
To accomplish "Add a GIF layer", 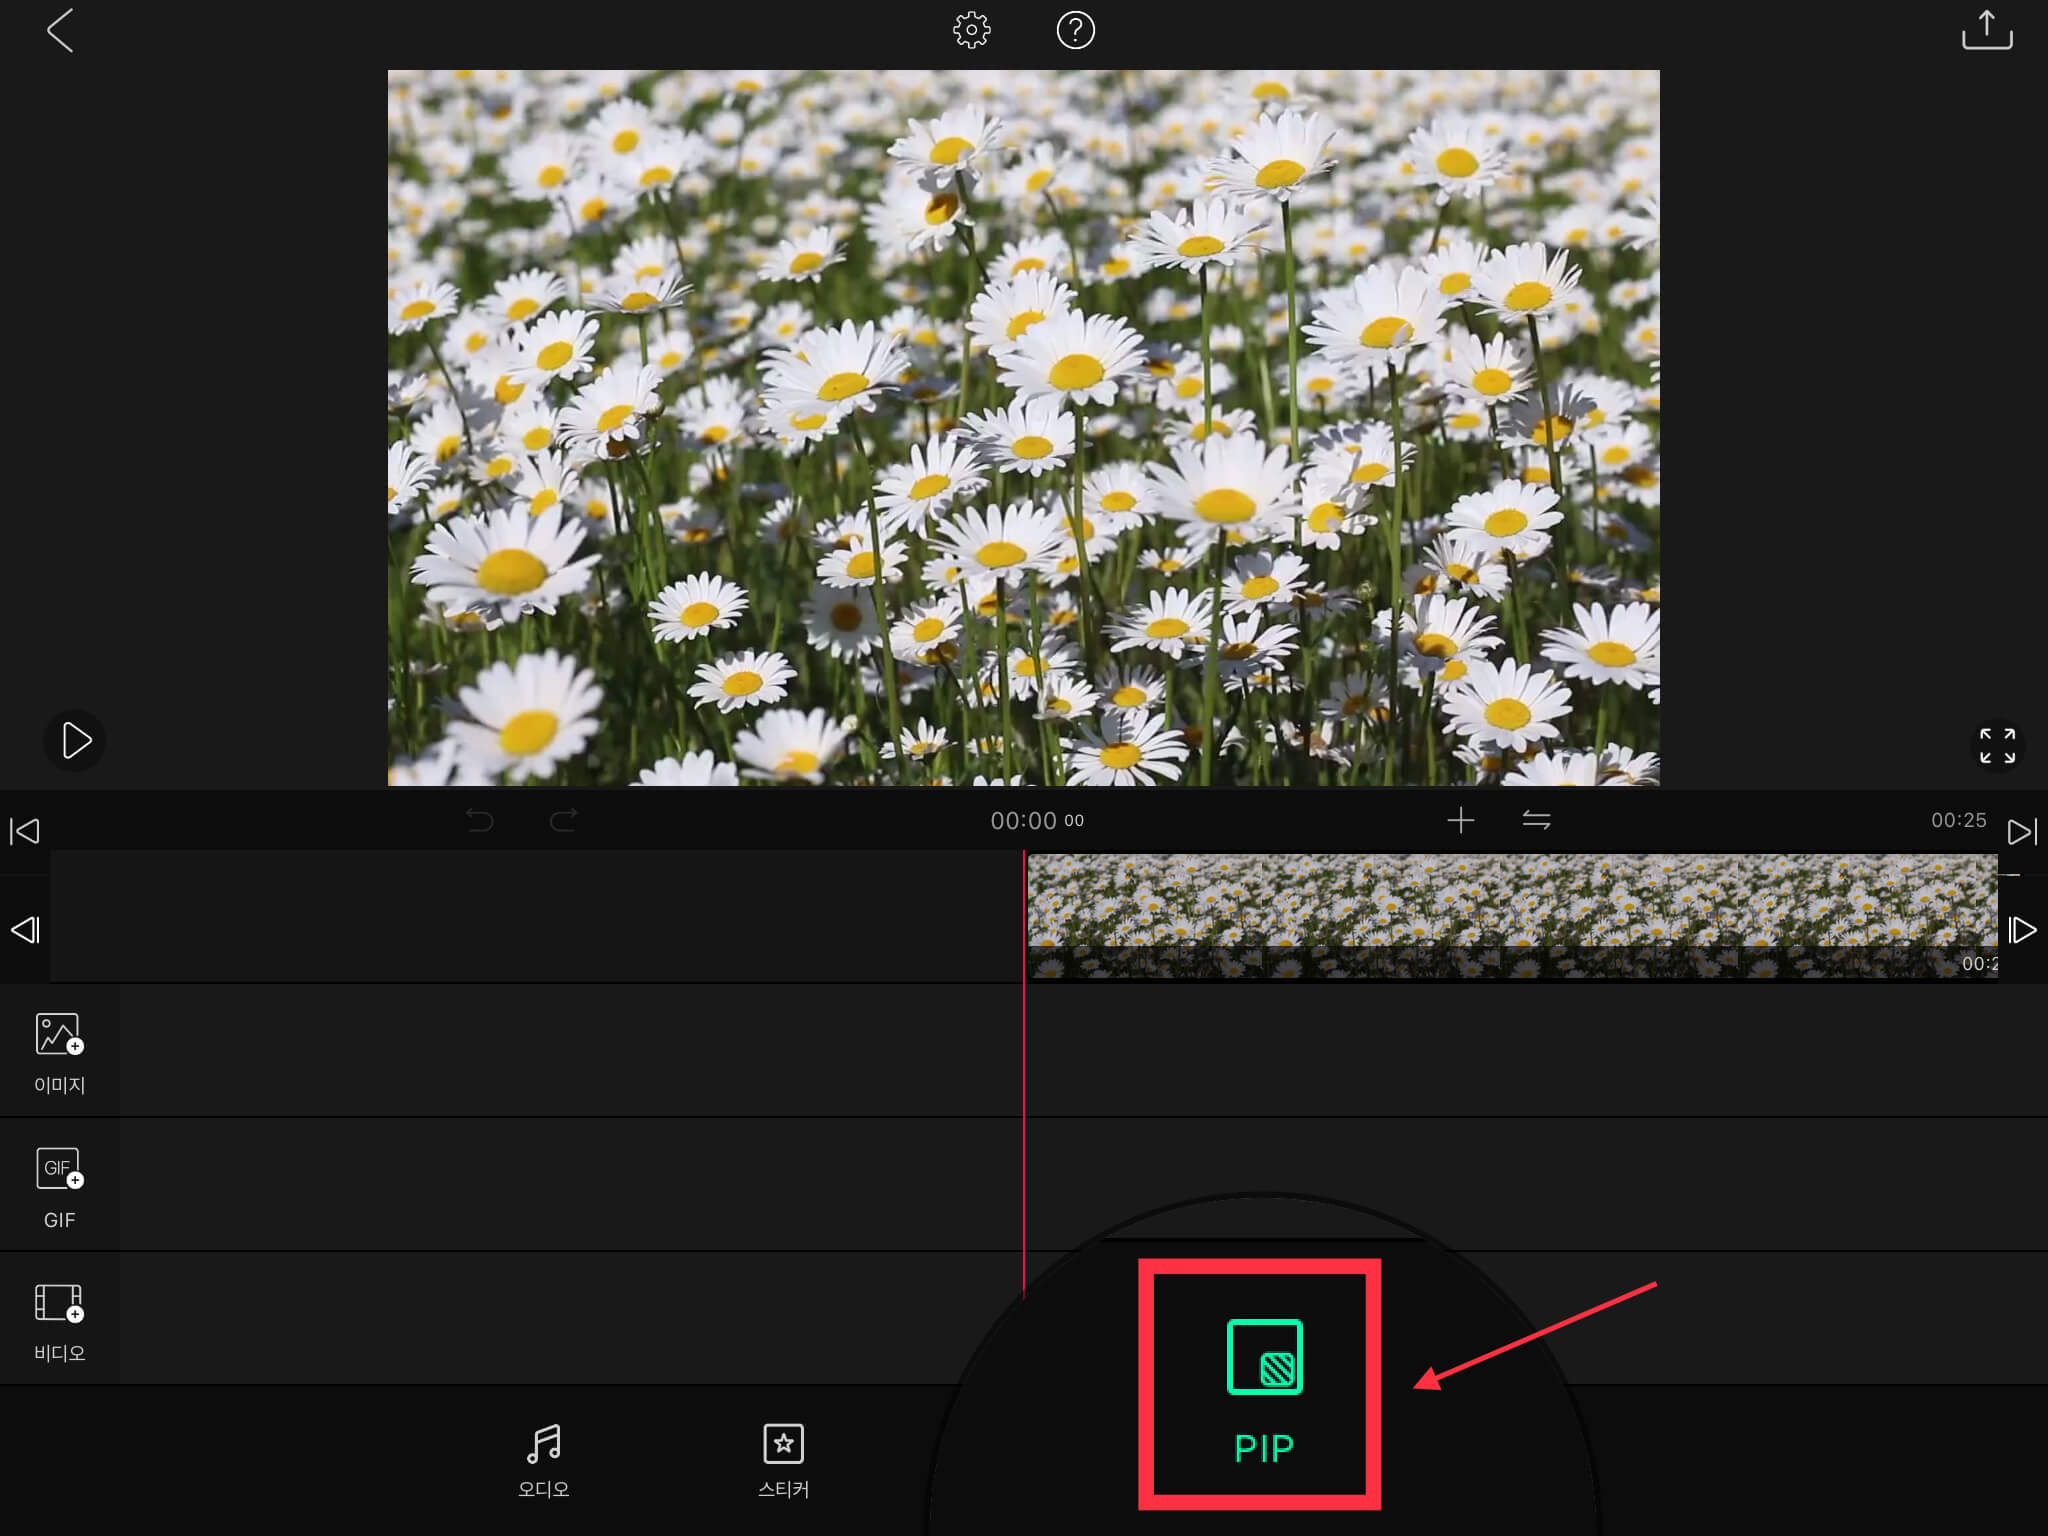I will 59,1186.
